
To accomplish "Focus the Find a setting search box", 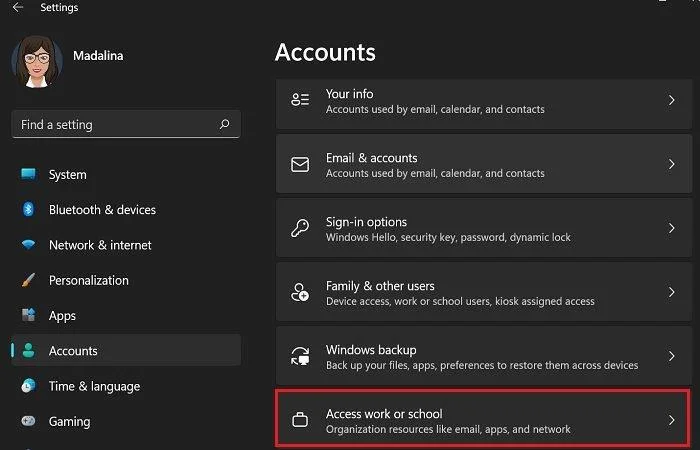I will tap(126, 124).
